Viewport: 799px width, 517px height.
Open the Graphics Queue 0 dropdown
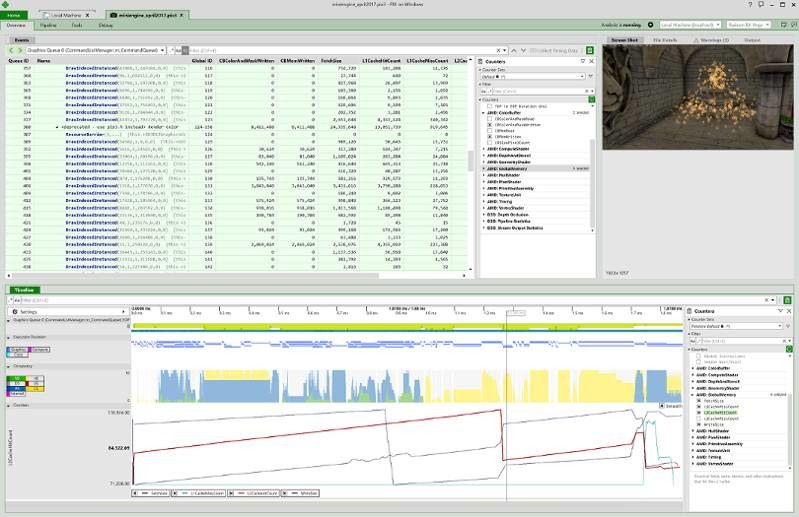tap(96, 50)
